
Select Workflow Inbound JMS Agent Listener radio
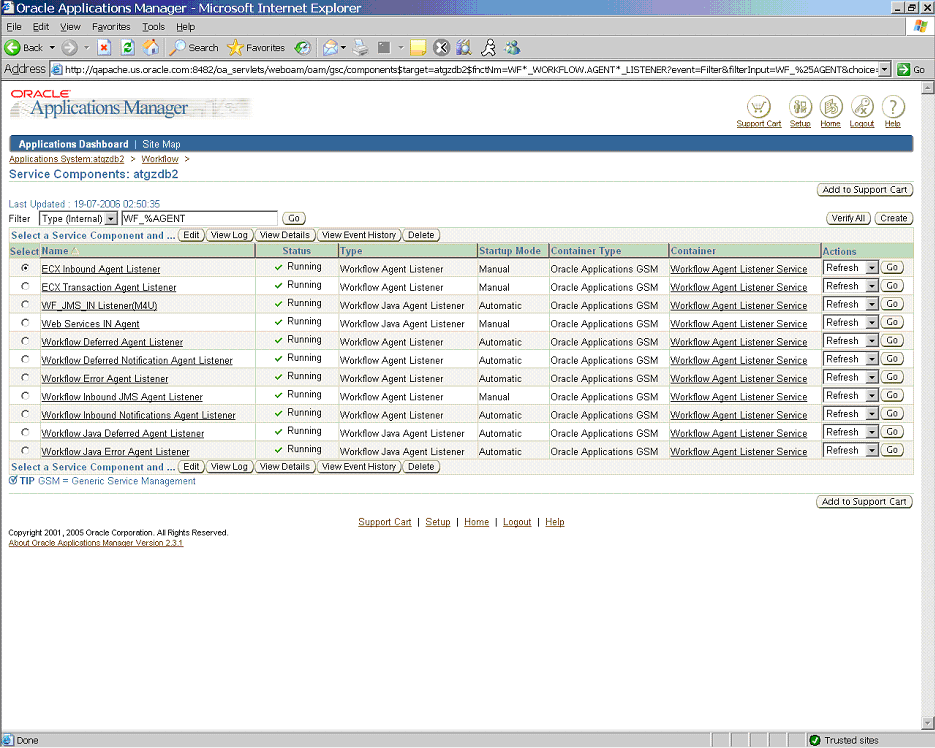(25, 396)
